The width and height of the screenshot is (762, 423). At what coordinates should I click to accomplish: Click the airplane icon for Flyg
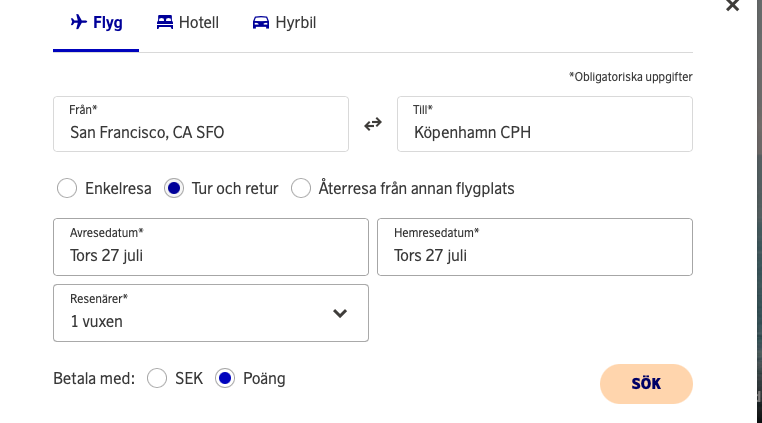click(x=79, y=22)
